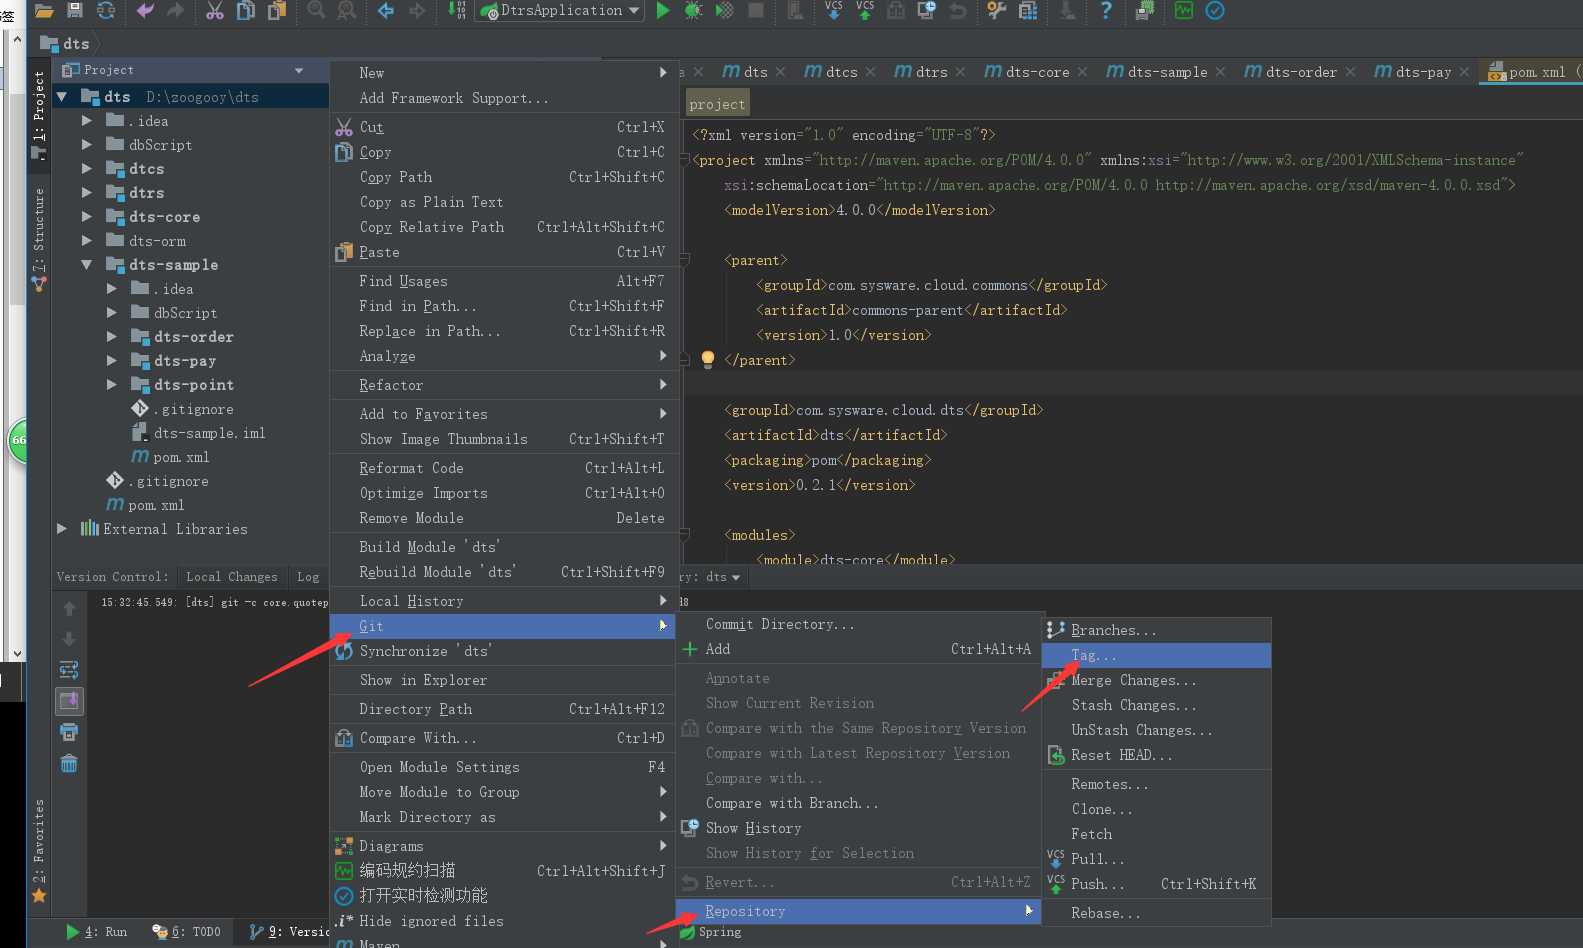
Task: Select Stash Changes... entry
Action: 1156,705
